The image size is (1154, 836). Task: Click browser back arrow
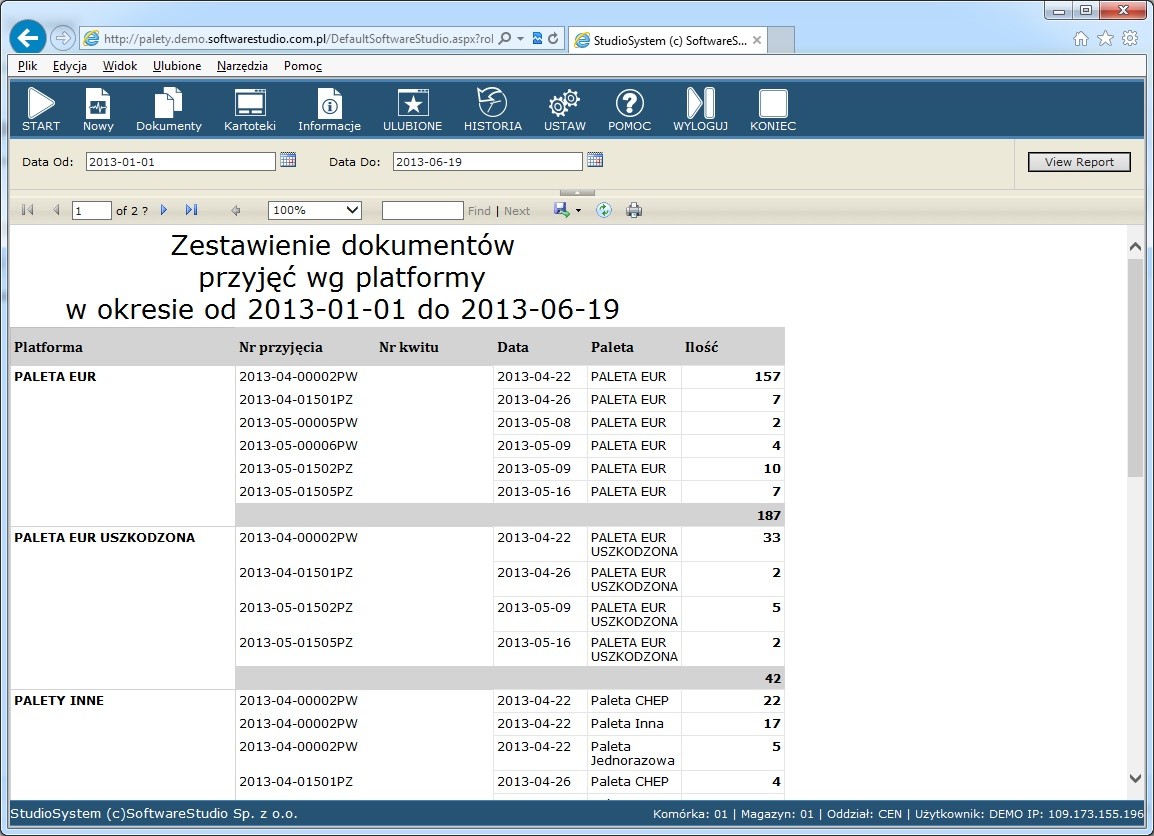(x=28, y=38)
